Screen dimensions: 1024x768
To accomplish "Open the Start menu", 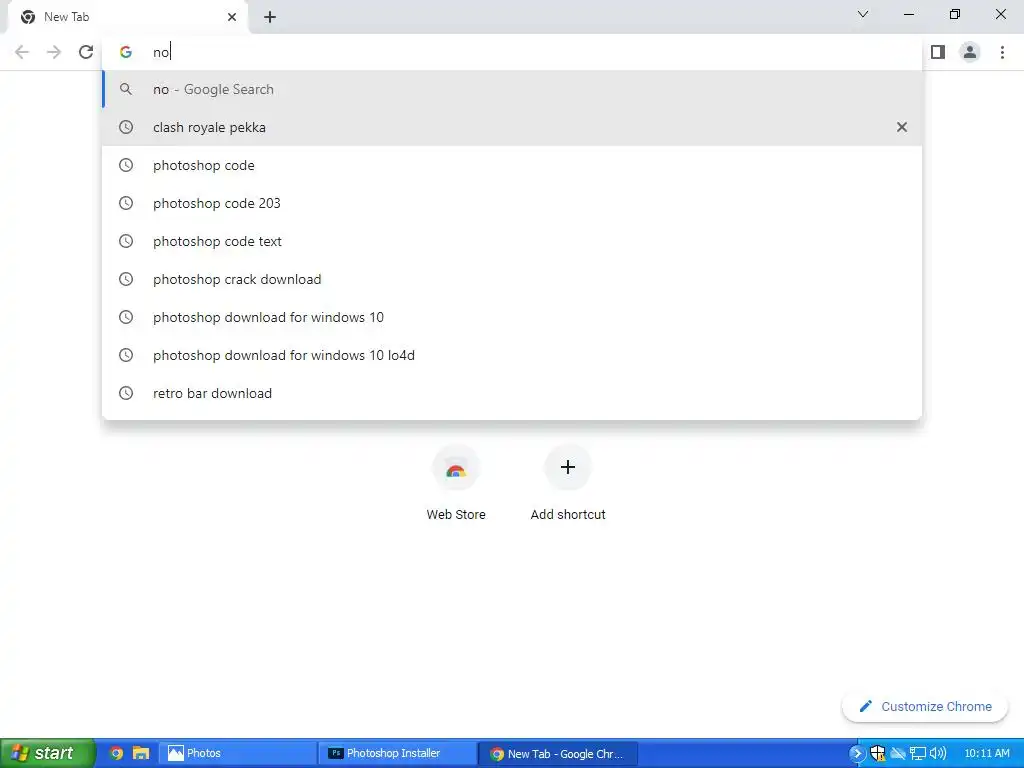I will point(48,753).
